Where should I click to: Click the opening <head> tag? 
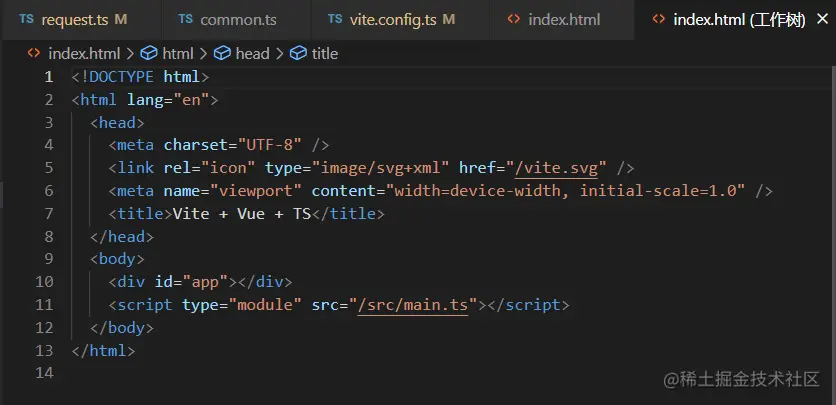117,123
